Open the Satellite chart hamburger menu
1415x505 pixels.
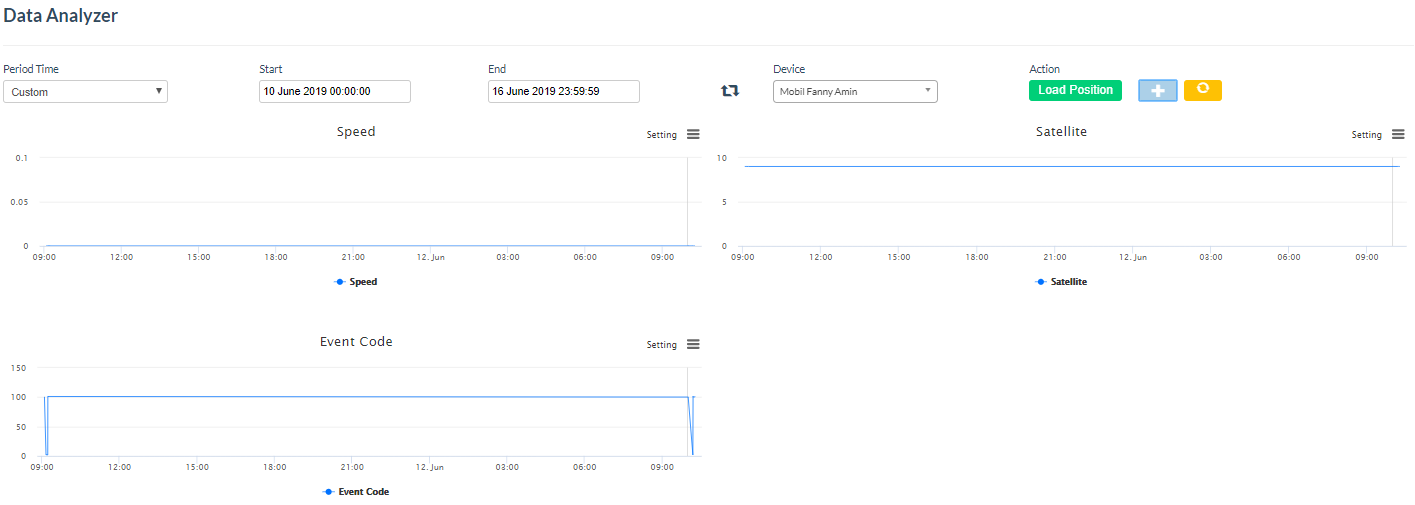1398,135
